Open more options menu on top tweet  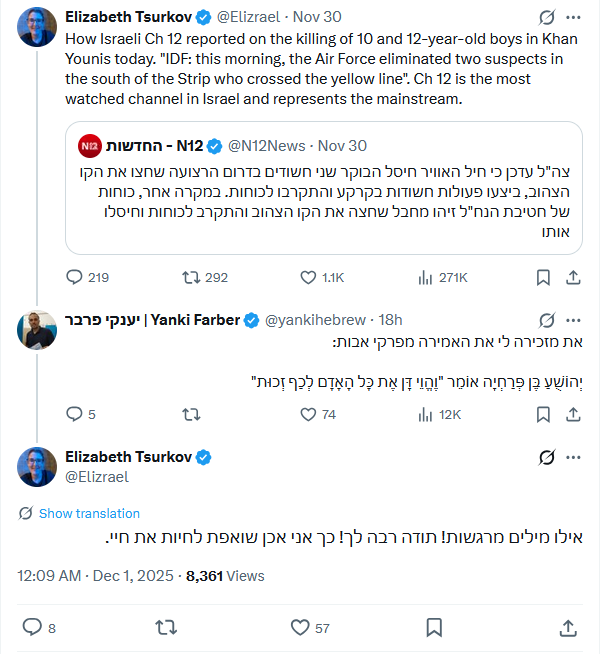coord(571,17)
